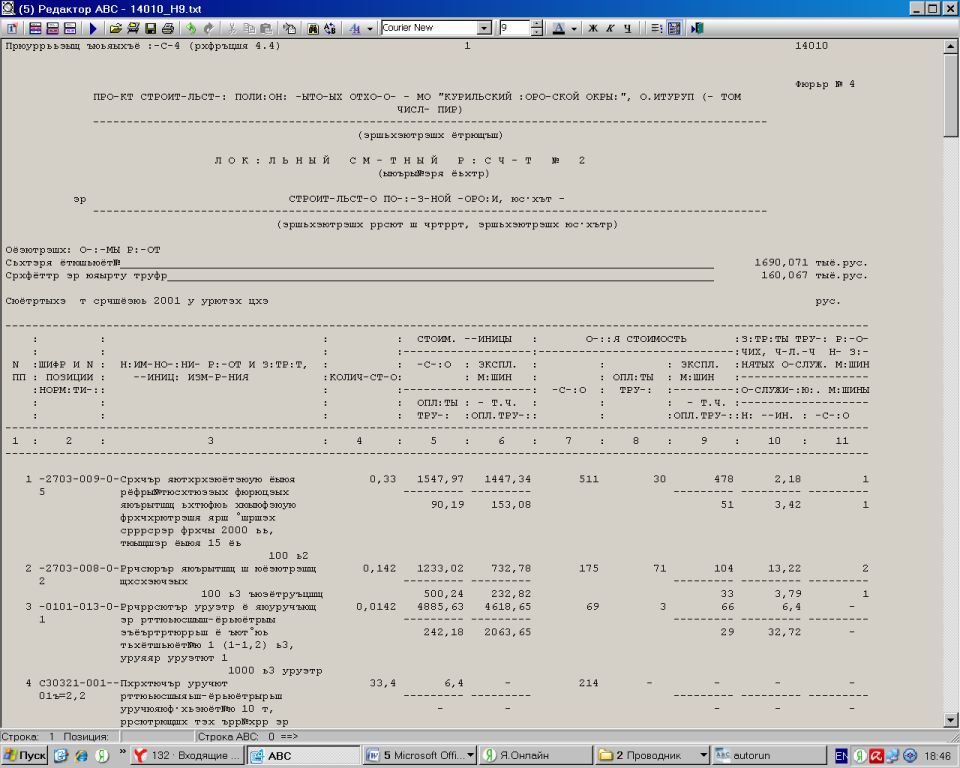Click the paste special icon
960x768 pixels.
(x=289, y=28)
